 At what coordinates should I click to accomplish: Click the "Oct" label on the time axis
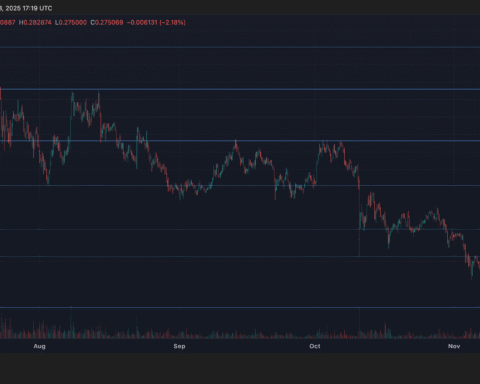tap(315, 346)
